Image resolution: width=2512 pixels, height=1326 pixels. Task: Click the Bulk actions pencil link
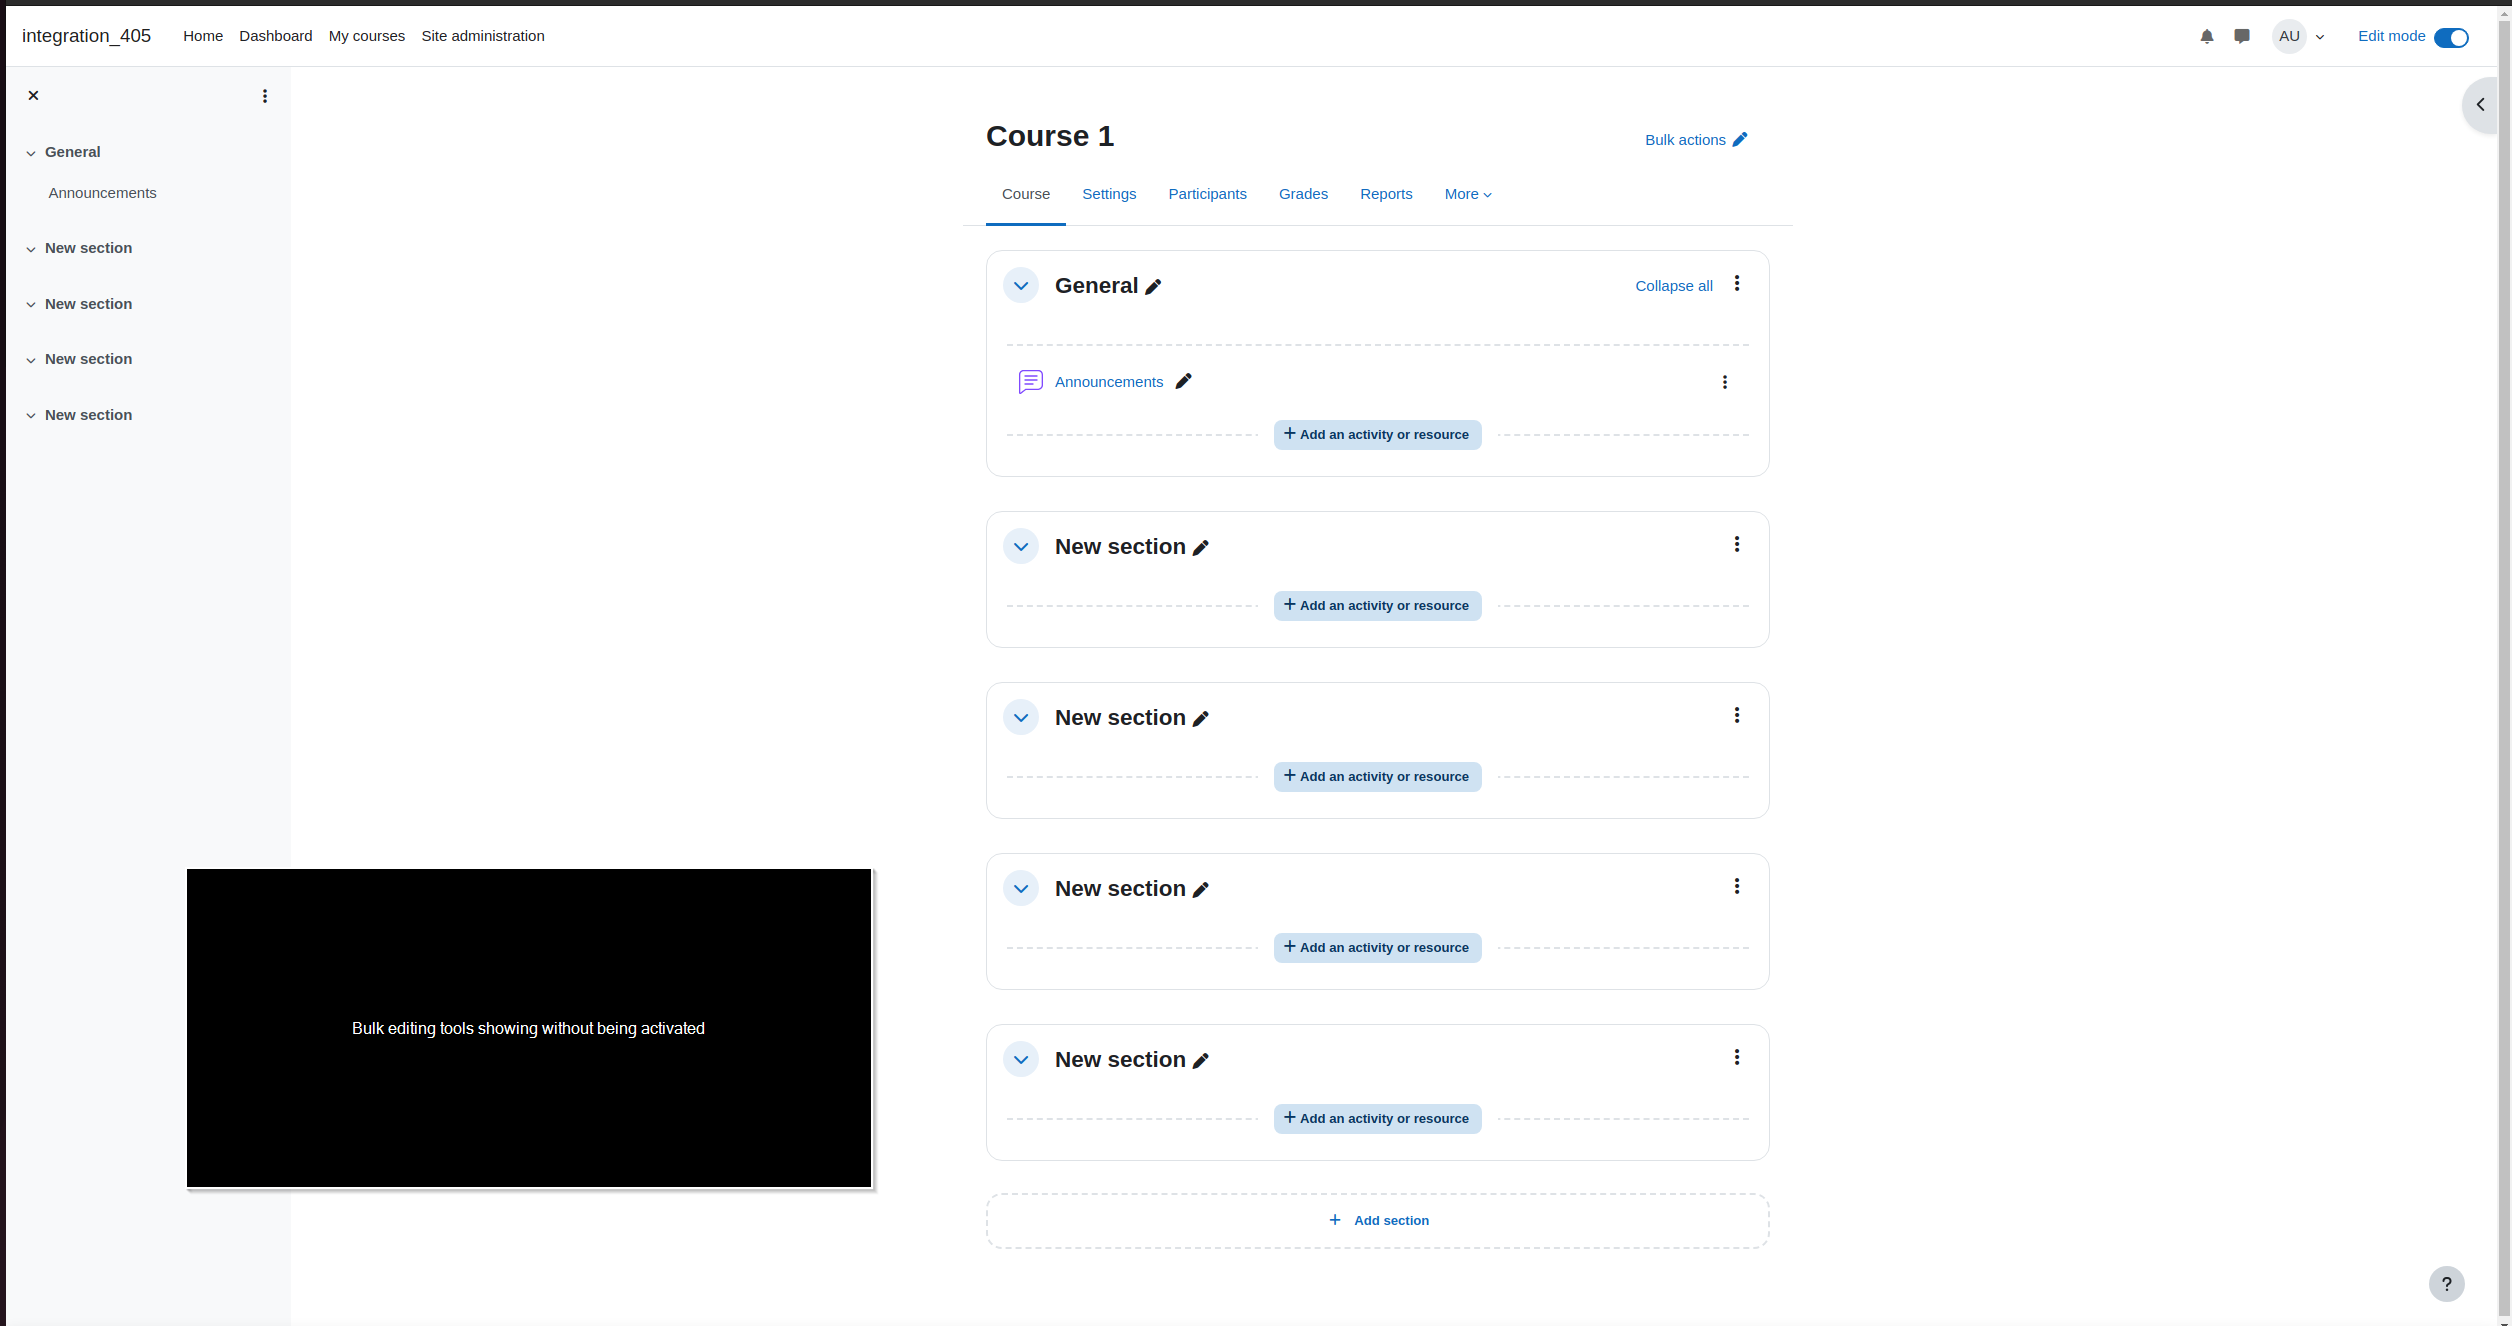point(1696,140)
